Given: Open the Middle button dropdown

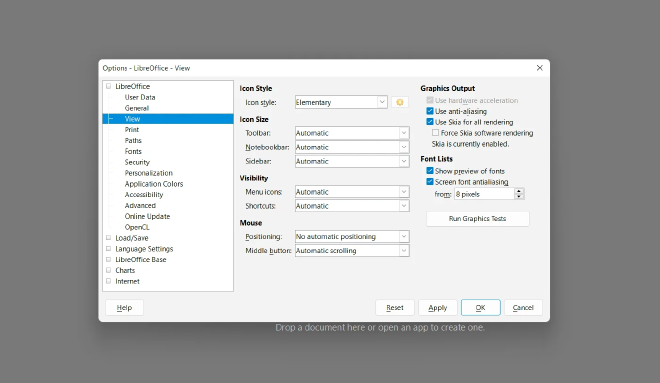Looking at the screenshot, I should [x=352, y=250].
